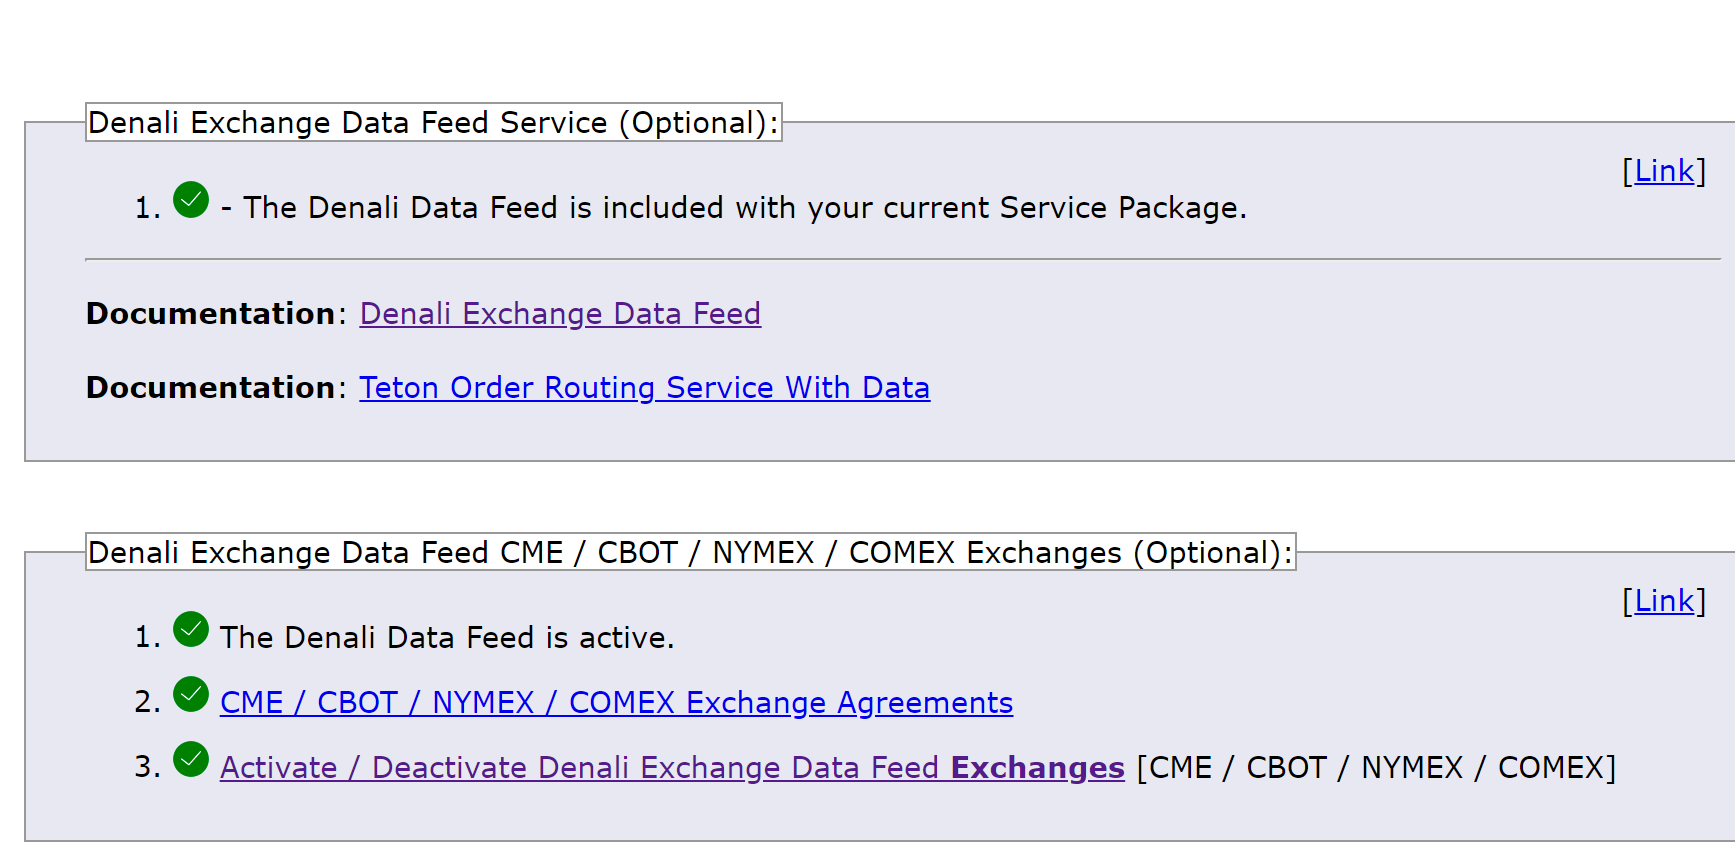Image resolution: width=1735 pixels, height=847 pixels.
Task: Click list number 2 before Exchange Agreements
Action: (146, 703)
